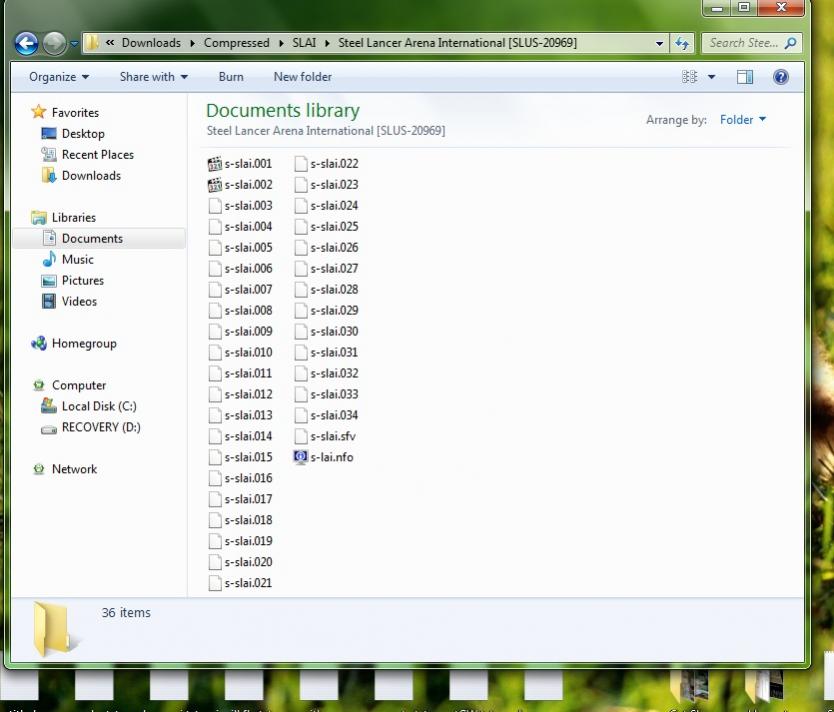The image size is (834, 712).
Task: Toggle the preview pane button
Action: pyautogui.click(x=745, y=77)
